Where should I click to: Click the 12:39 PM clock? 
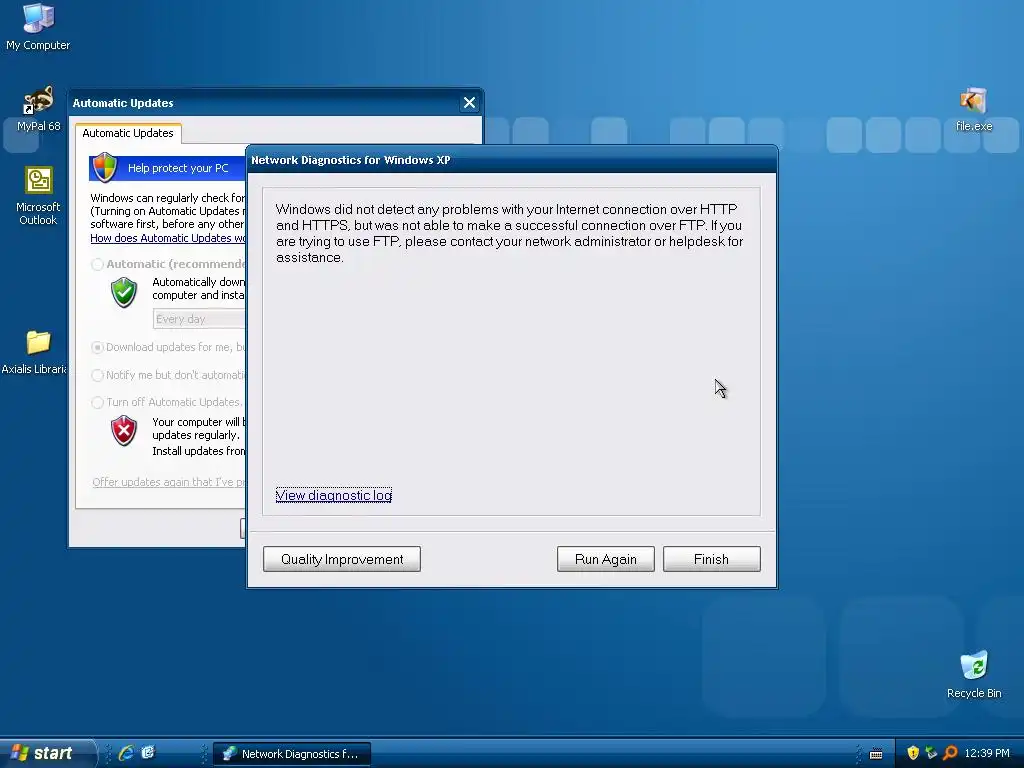click(x=987, y=754)
